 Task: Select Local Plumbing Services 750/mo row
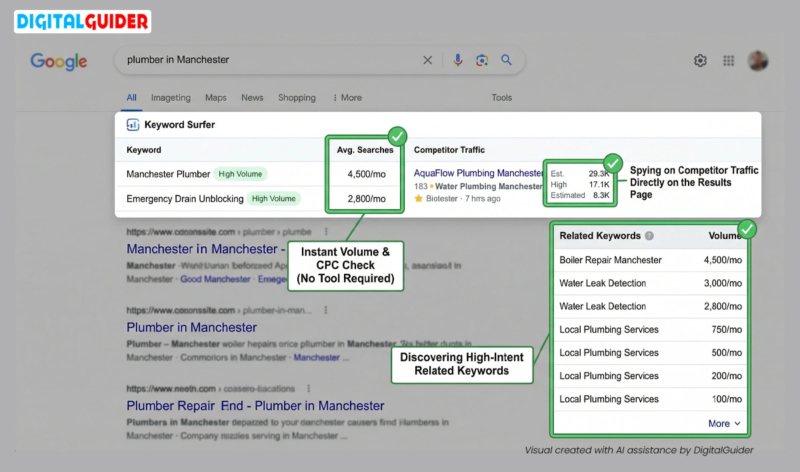coord(650,330)
